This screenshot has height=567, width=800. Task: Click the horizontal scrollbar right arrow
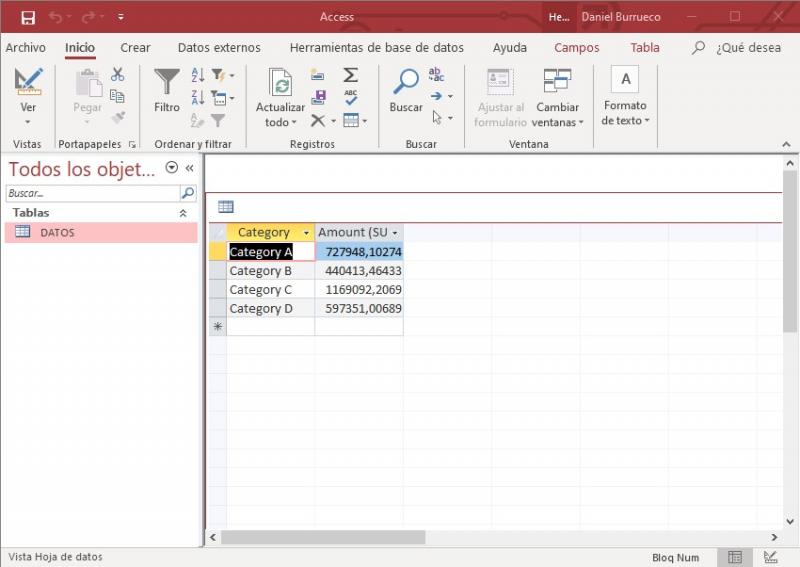pos(774,537)
